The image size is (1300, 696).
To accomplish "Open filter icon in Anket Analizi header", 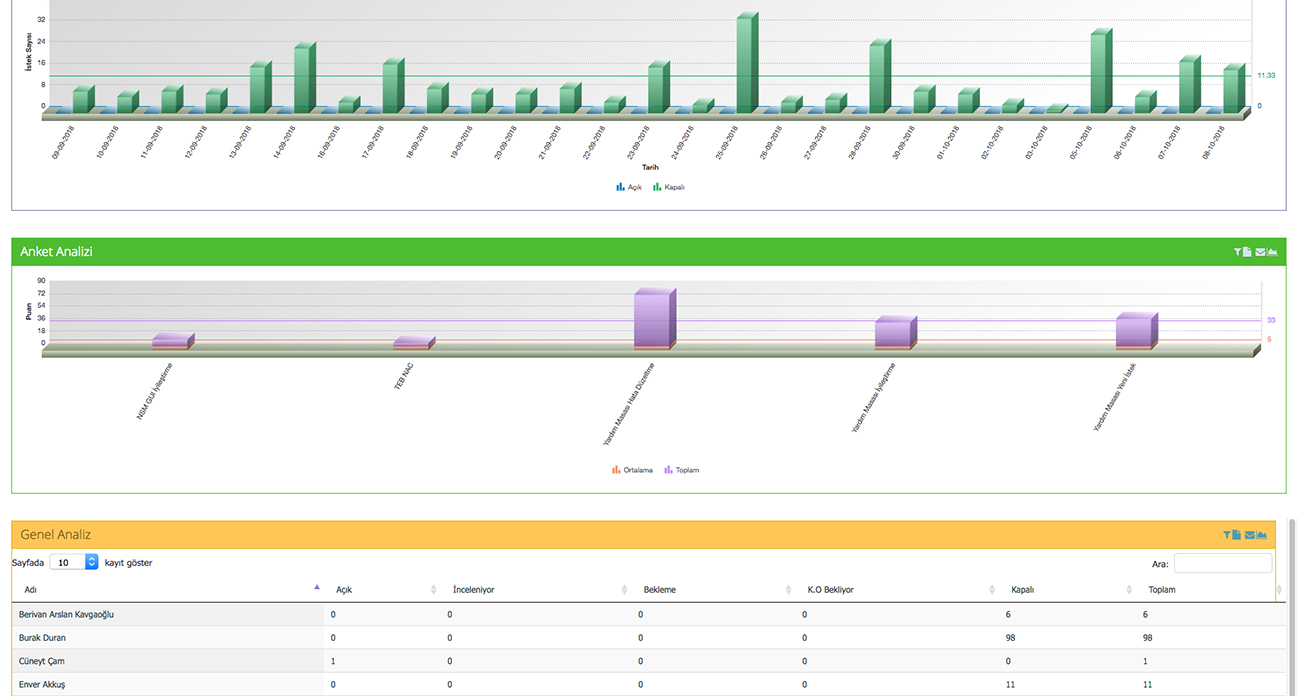I will (1237, 253).
